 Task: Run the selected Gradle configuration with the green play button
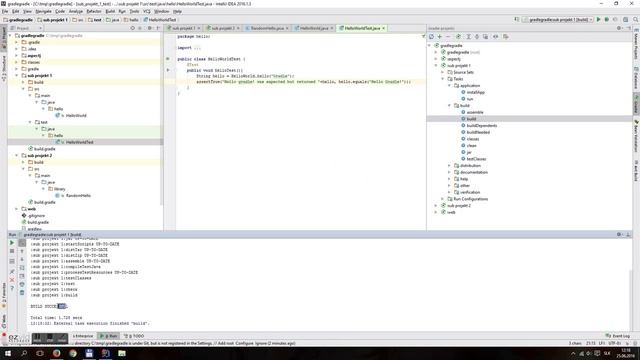pyautogui.click(x=598, y=20)
